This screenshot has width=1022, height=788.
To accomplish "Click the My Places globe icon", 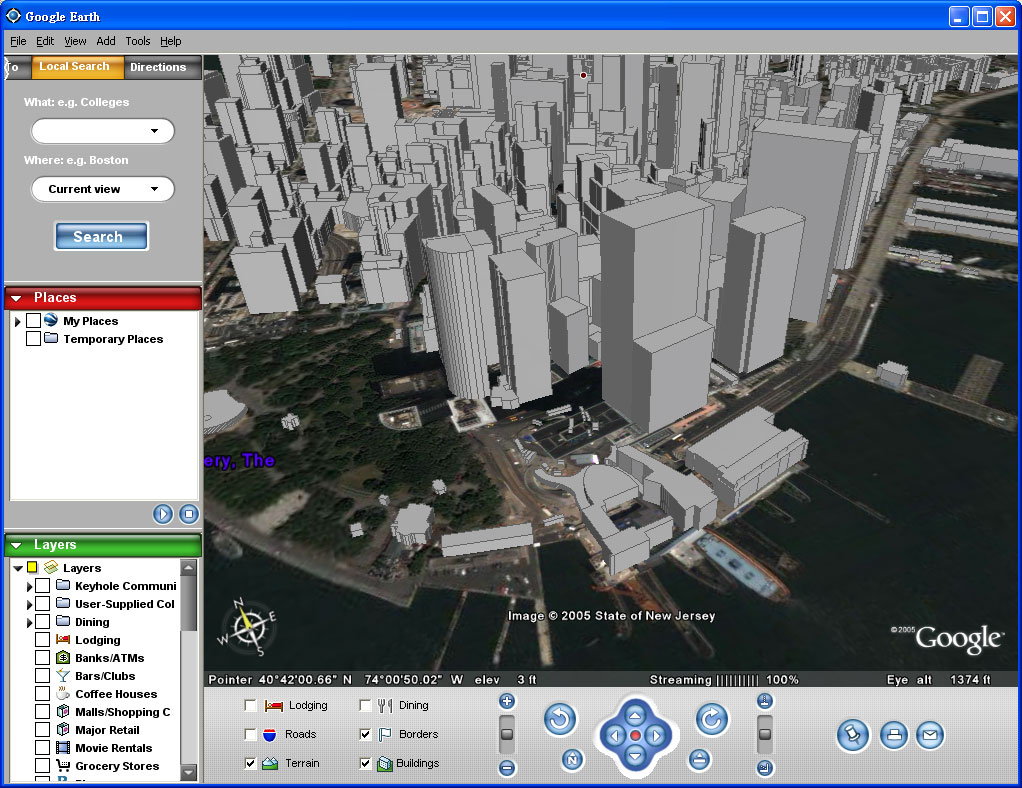I will point(51,320).
